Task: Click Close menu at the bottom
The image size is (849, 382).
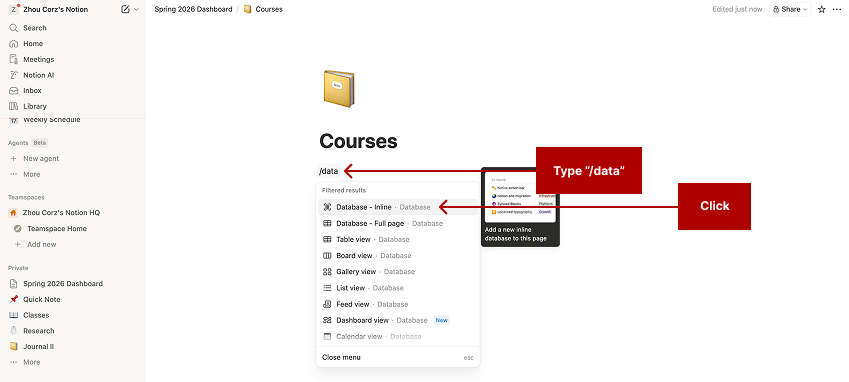Action: [398, 357]
